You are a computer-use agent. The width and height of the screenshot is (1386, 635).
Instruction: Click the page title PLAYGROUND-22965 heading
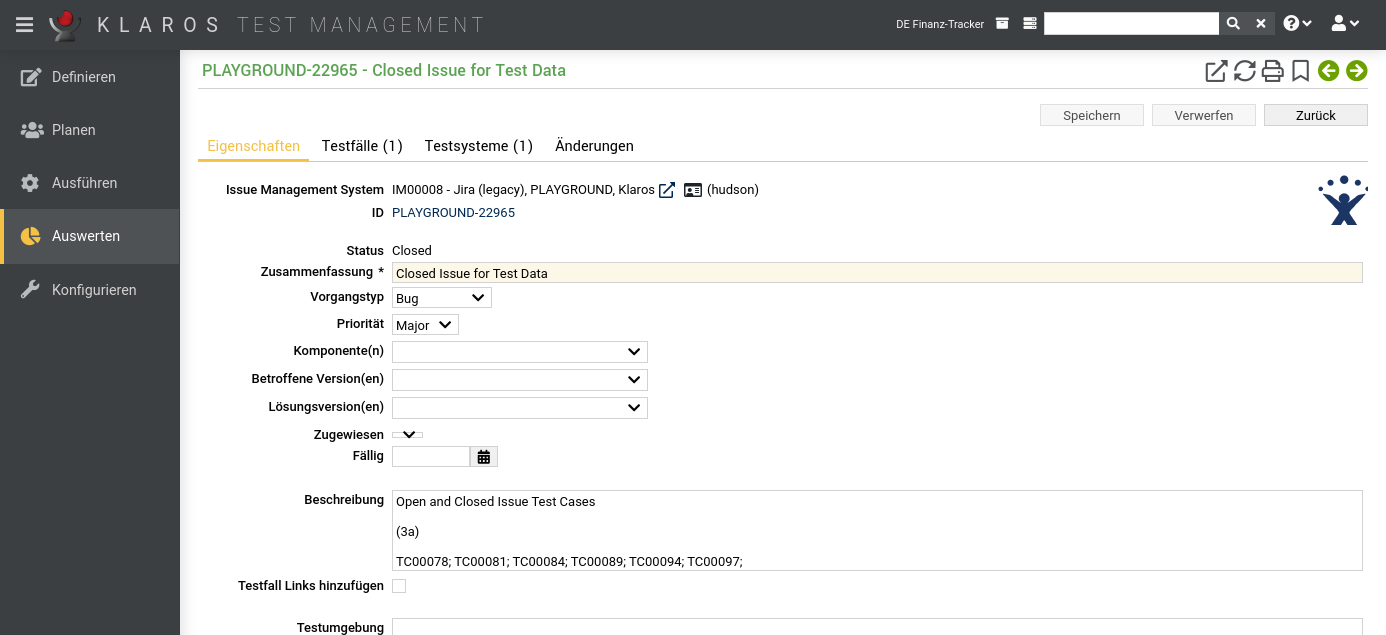point(384,70)
